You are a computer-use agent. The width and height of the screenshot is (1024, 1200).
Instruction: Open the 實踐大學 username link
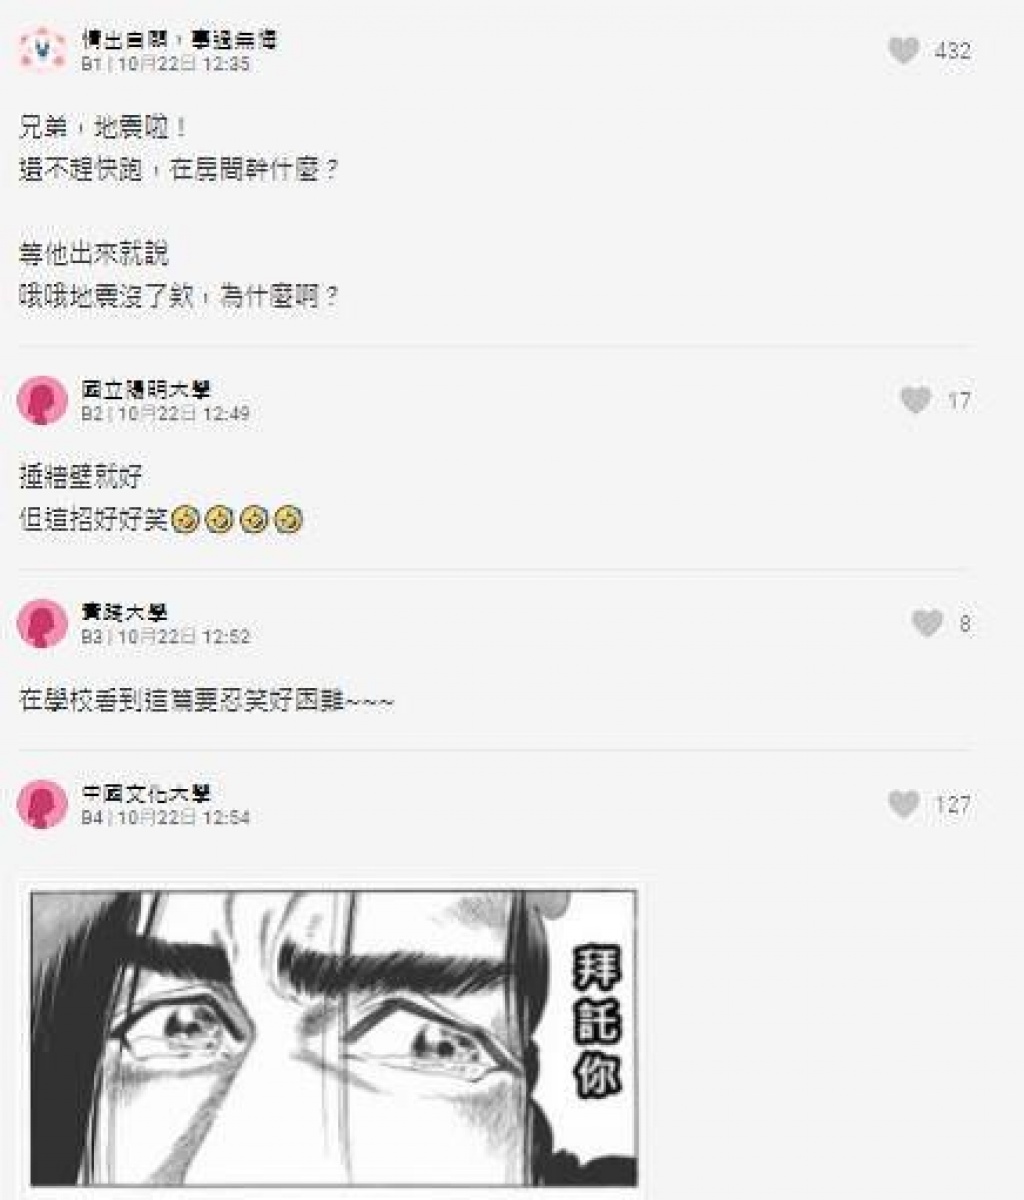[124, 612]
